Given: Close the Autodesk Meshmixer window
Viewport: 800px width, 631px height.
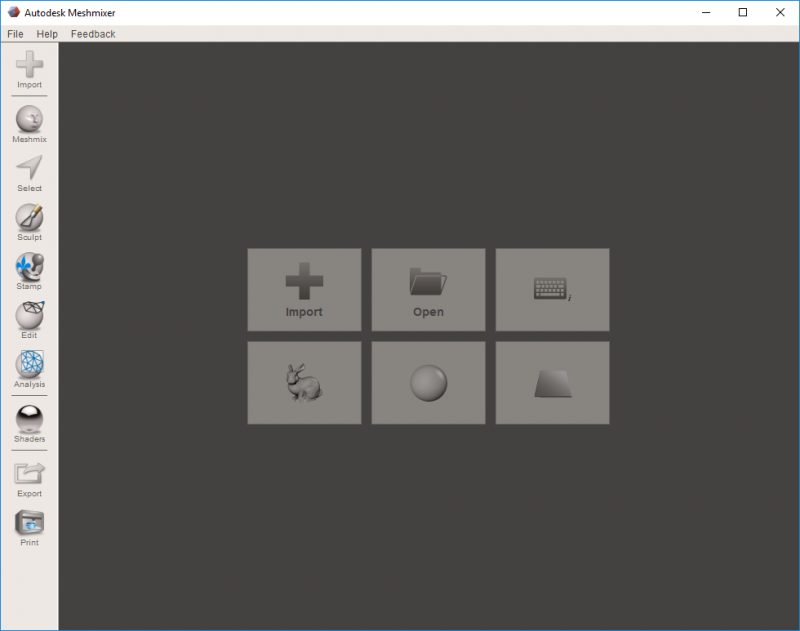Looking at the screenshot, I should point(780,12).
